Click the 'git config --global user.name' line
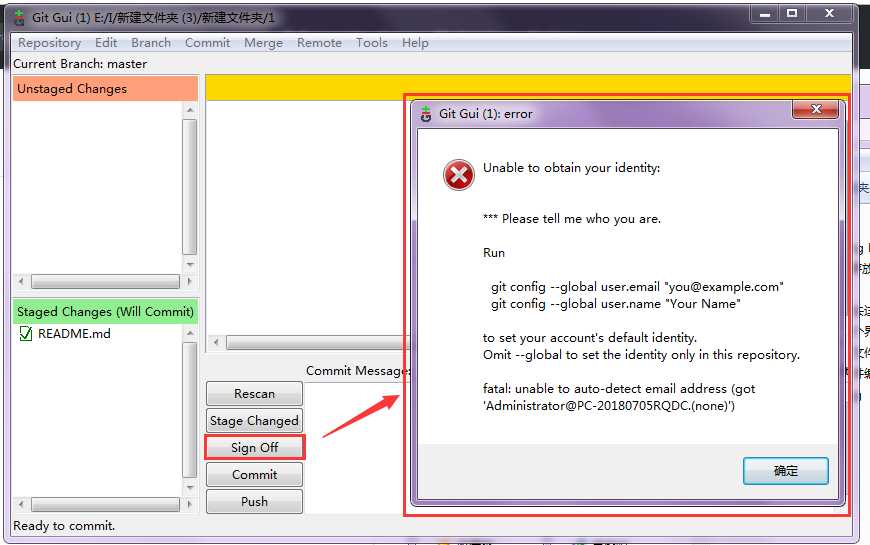Image resolution: width=870 pixels, height=545 pixels. click(x=615, y=304)
